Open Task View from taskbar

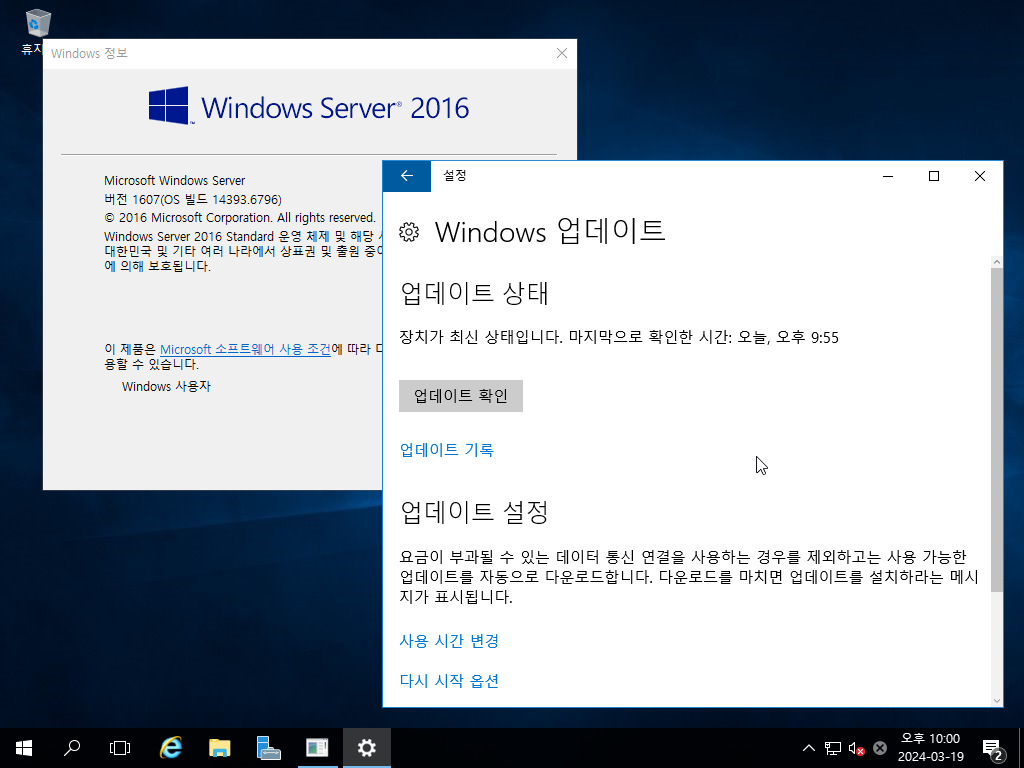[x=120, y=748]
